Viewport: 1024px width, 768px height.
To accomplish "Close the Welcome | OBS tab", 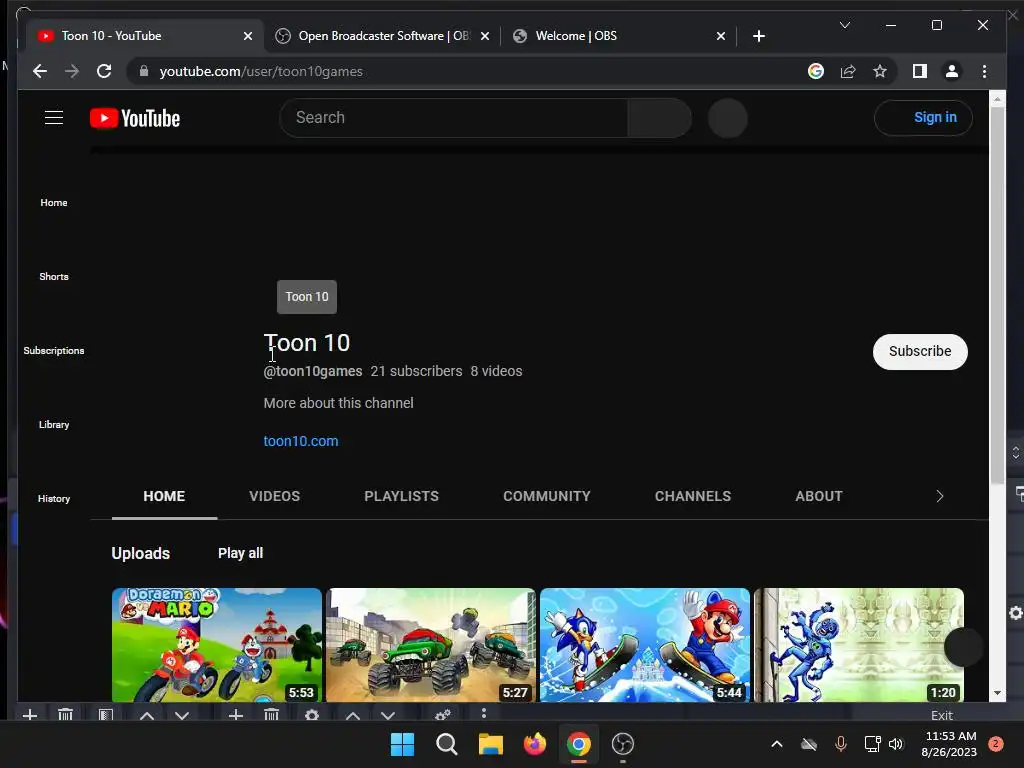I will click(x=720, y=36).
